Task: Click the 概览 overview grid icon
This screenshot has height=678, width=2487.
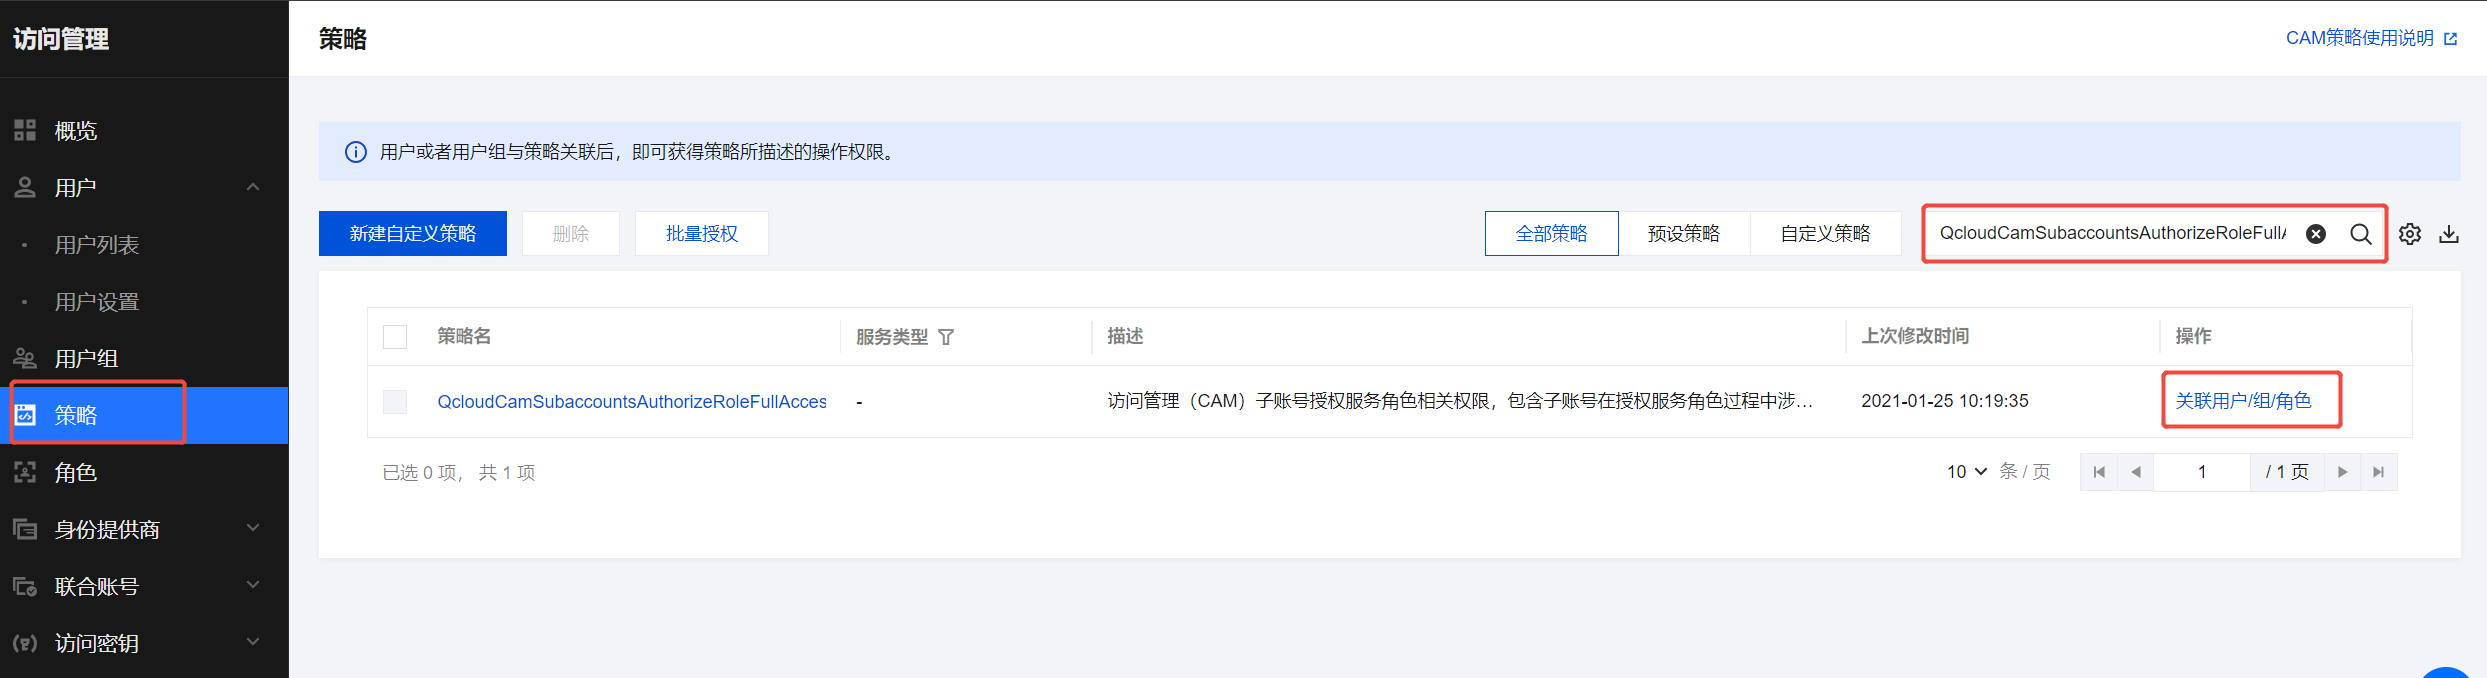Action: (x=25, y=130)
